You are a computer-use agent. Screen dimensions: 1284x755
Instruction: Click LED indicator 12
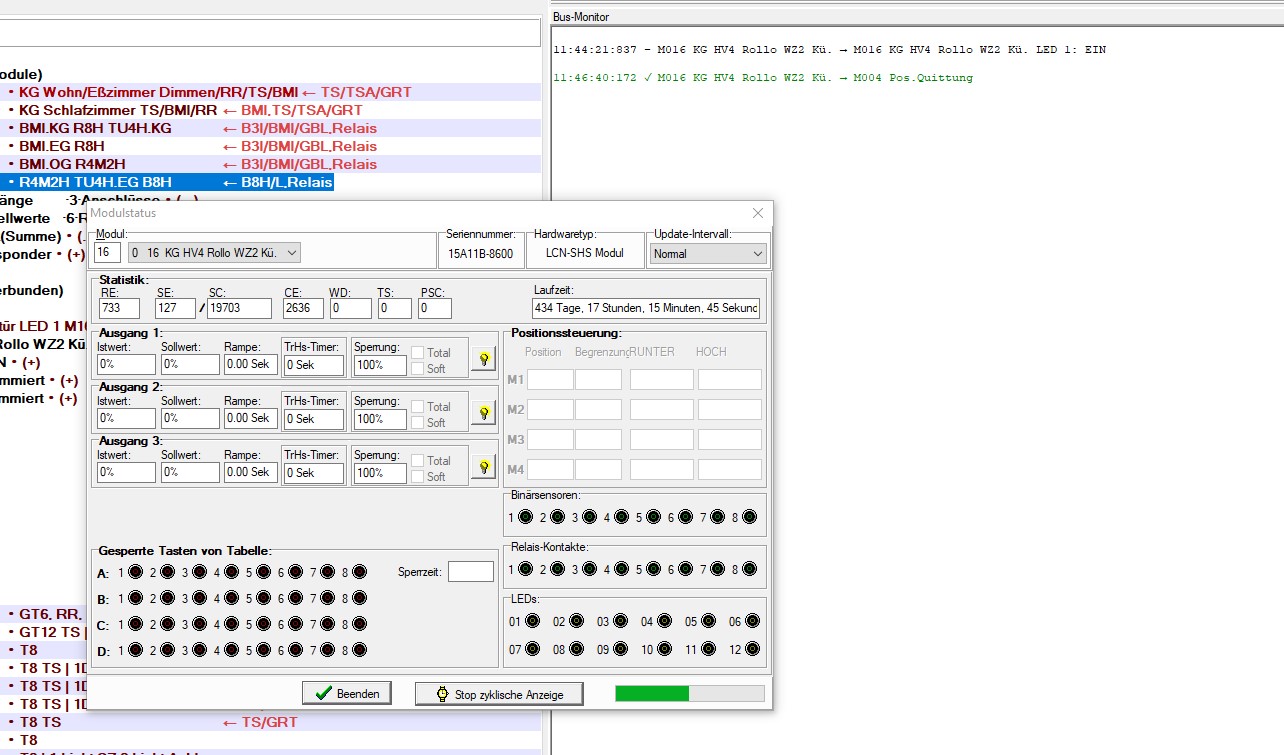point(751,649)
